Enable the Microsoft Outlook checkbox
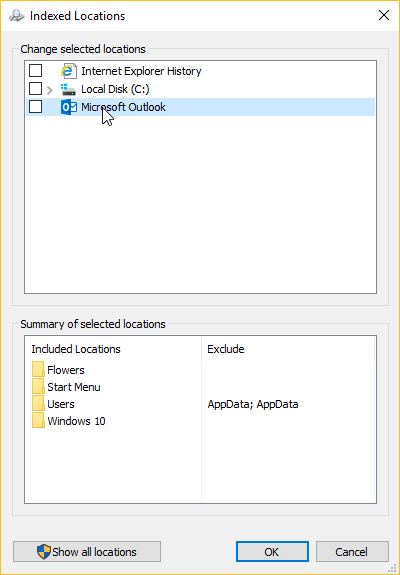 [x=36, y=107]
